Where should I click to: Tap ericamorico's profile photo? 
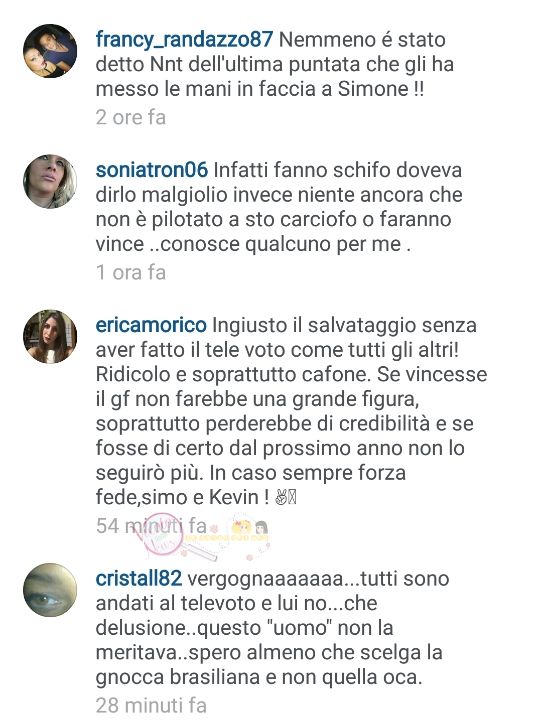(x=50, y=337)
